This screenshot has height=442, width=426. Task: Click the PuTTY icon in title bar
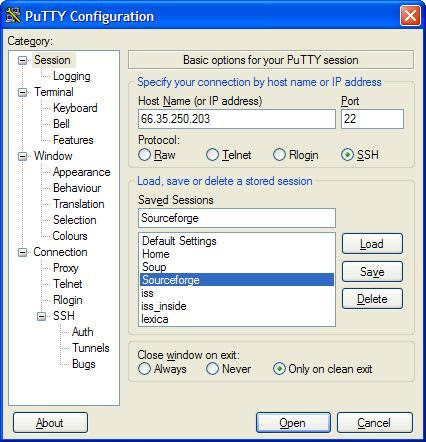[13, 15]
